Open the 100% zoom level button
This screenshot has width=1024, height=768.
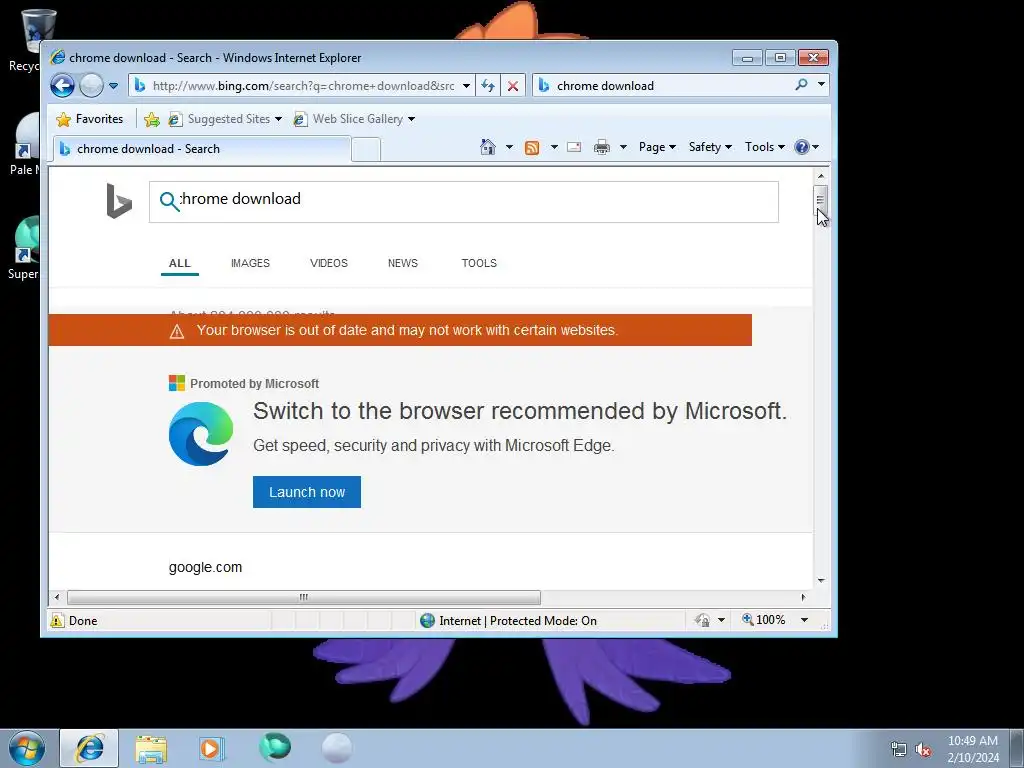[763, 620]
